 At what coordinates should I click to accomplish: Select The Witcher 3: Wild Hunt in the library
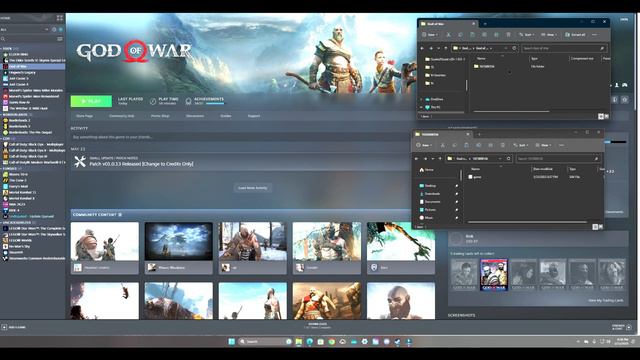pos(28,109)
